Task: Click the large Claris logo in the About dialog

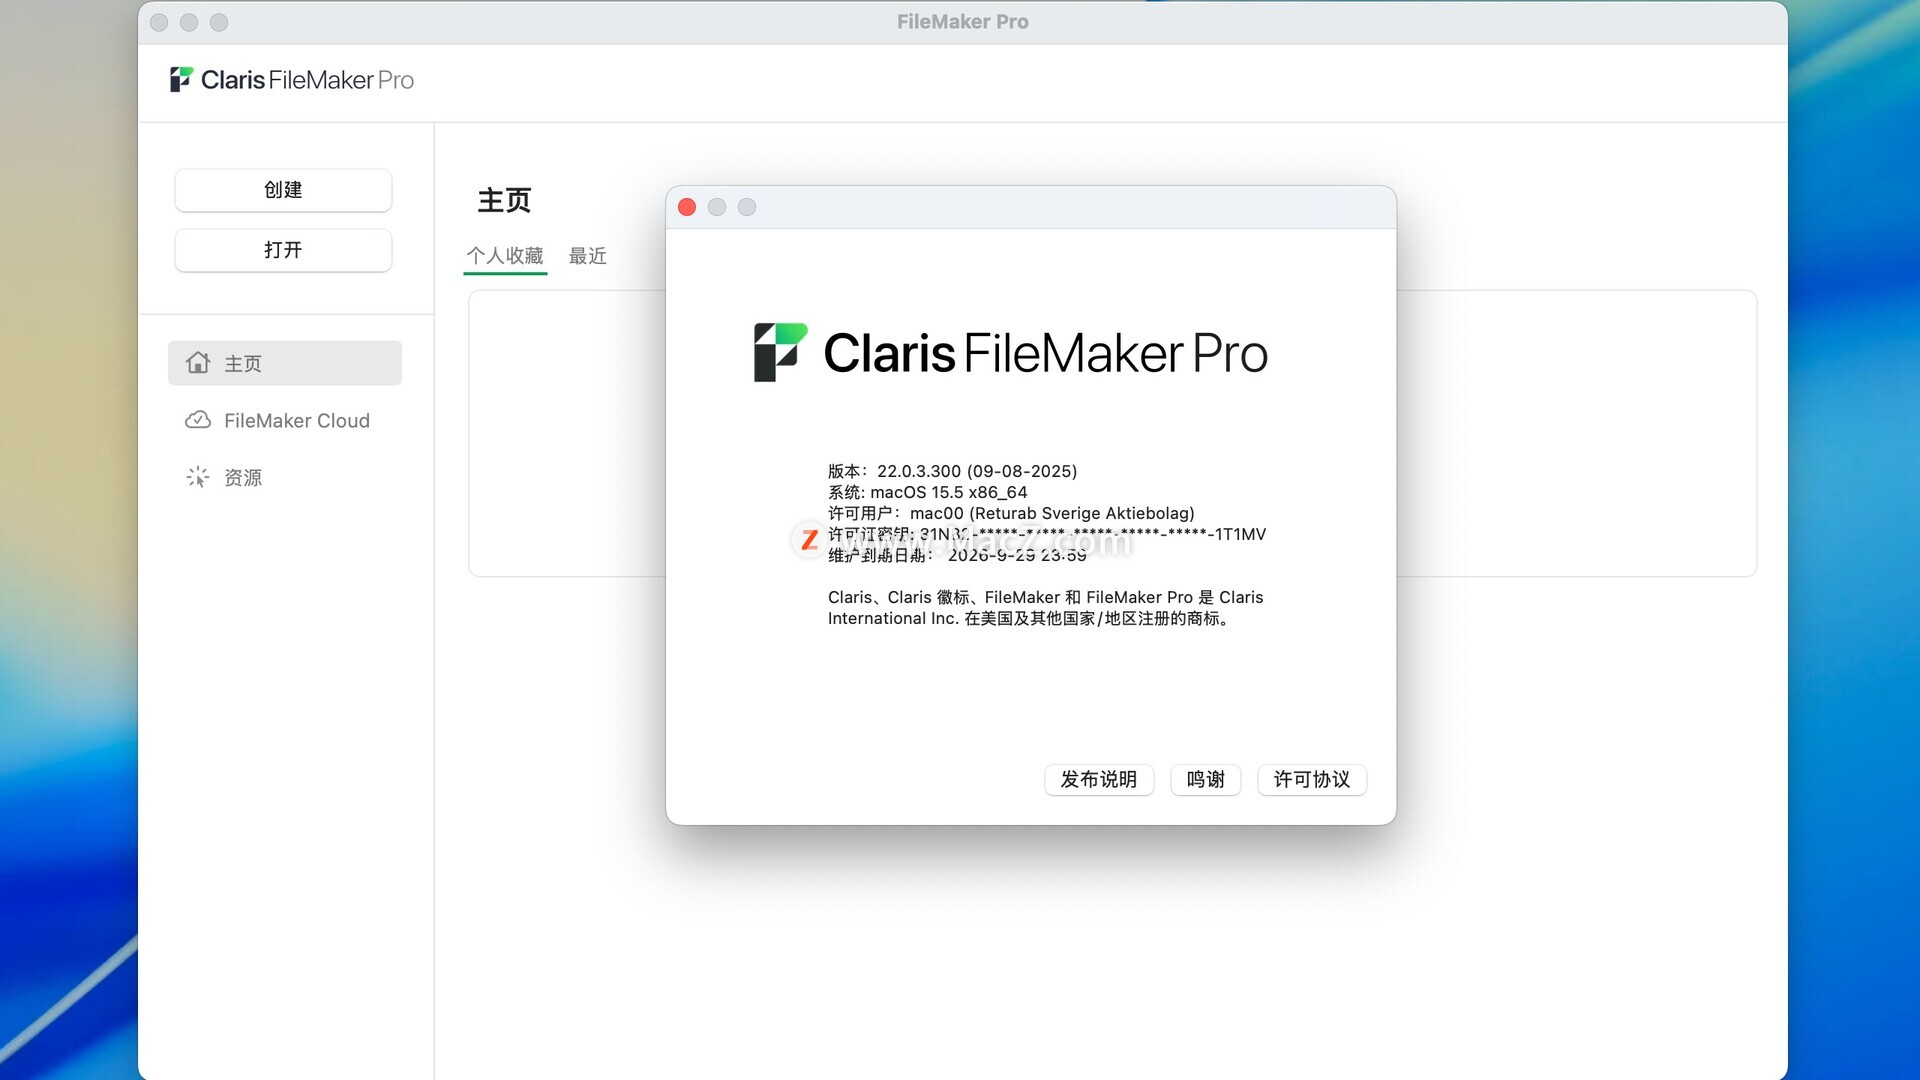Action: (x=780, y=352)
